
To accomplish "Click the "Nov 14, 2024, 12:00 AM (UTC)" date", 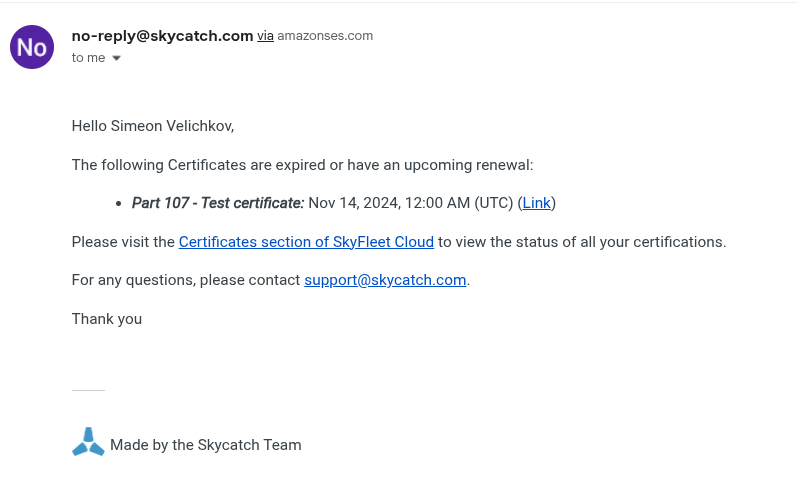I will (411, 203).
